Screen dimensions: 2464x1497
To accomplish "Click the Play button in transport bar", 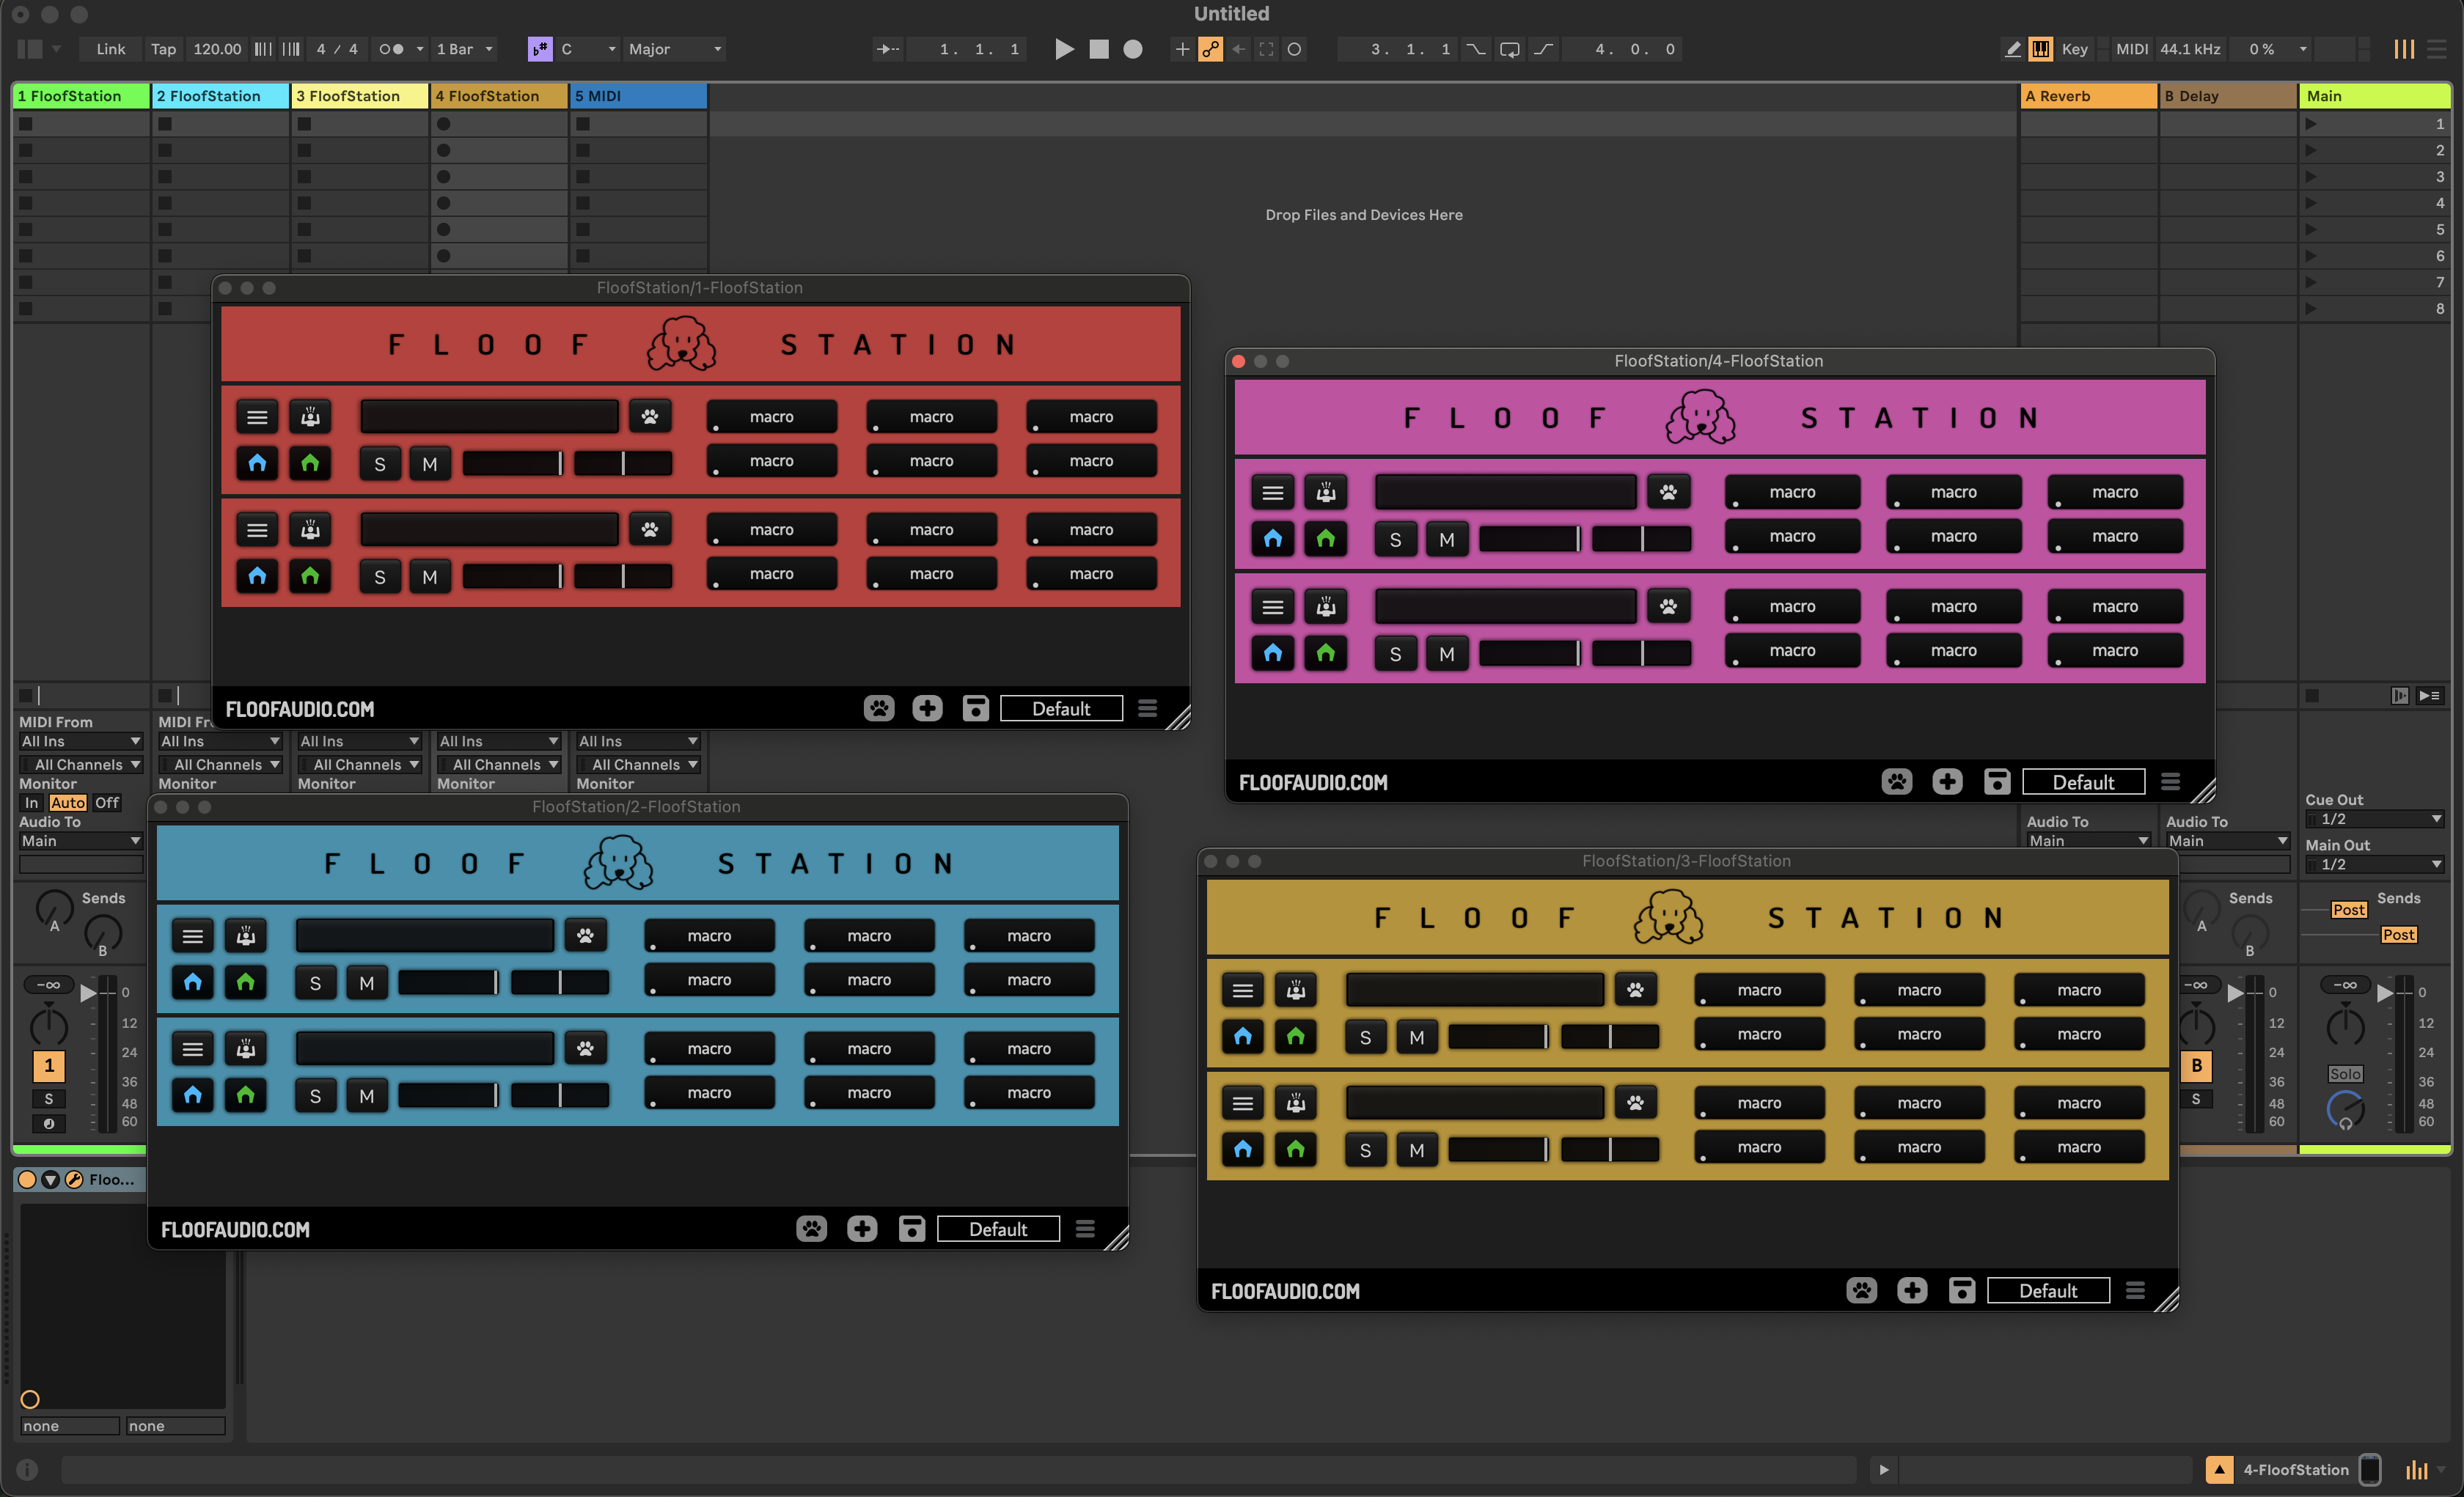I will coord(1064,49).
